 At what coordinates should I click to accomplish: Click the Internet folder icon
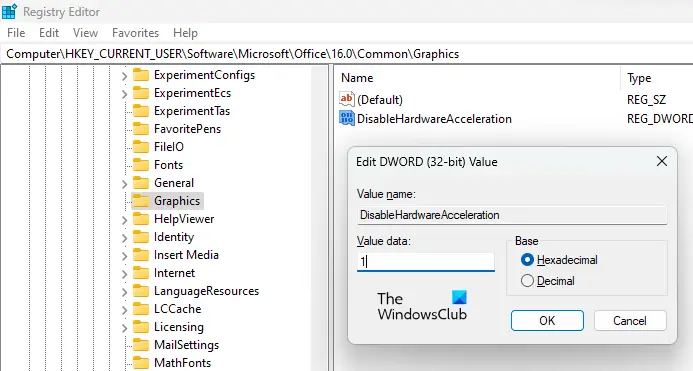(141, 273)
